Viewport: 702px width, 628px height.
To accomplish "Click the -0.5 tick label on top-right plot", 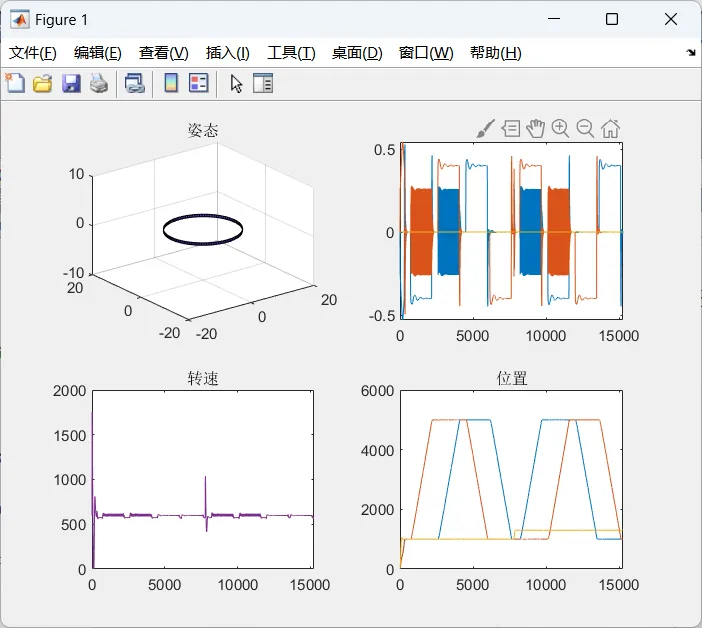I will pyautogui.click(x=382, y=316).
